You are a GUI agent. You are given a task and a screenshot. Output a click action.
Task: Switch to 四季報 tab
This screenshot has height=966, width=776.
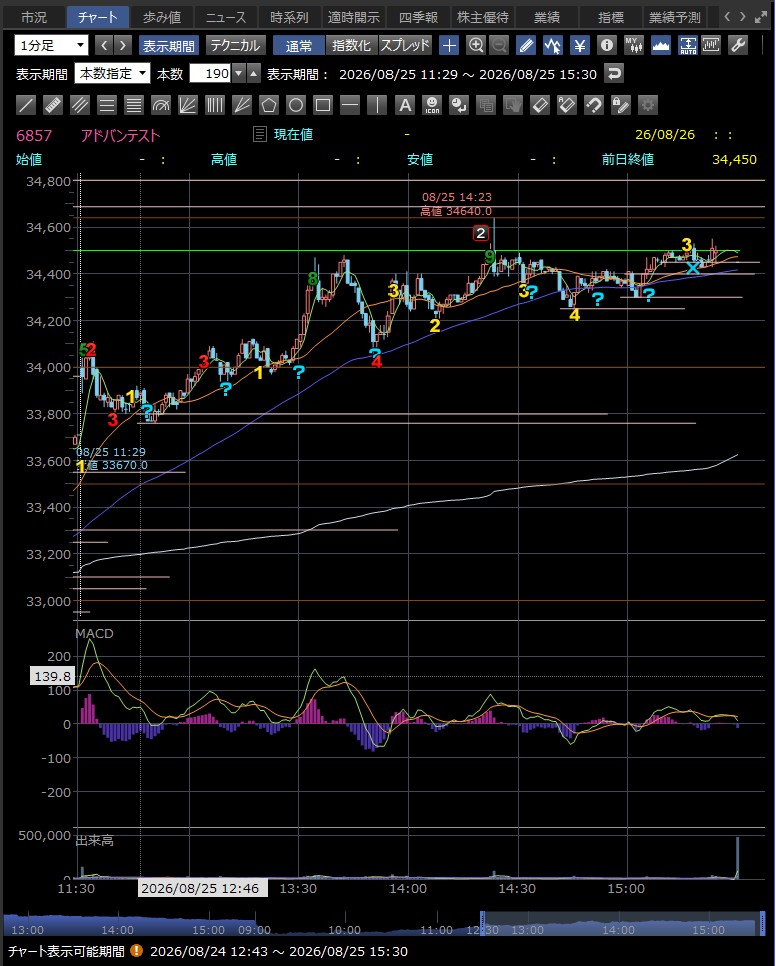point(418,17)
